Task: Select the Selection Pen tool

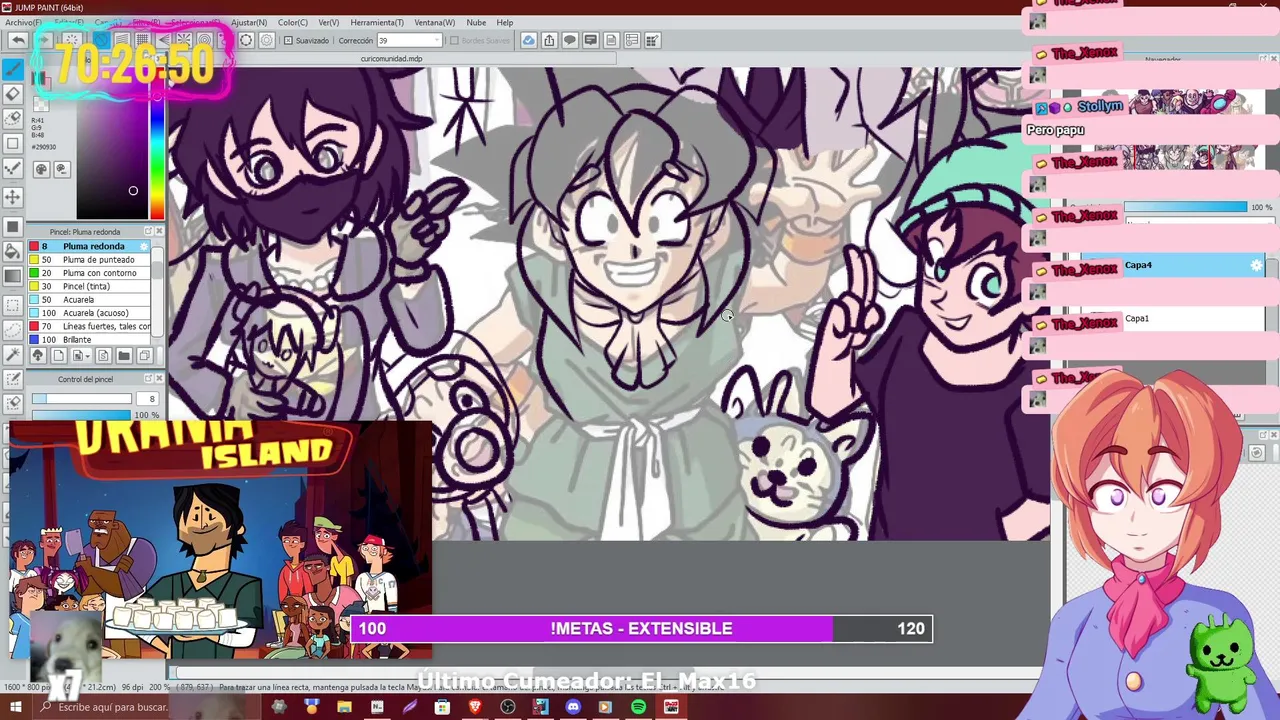Action: pos(13,378)
